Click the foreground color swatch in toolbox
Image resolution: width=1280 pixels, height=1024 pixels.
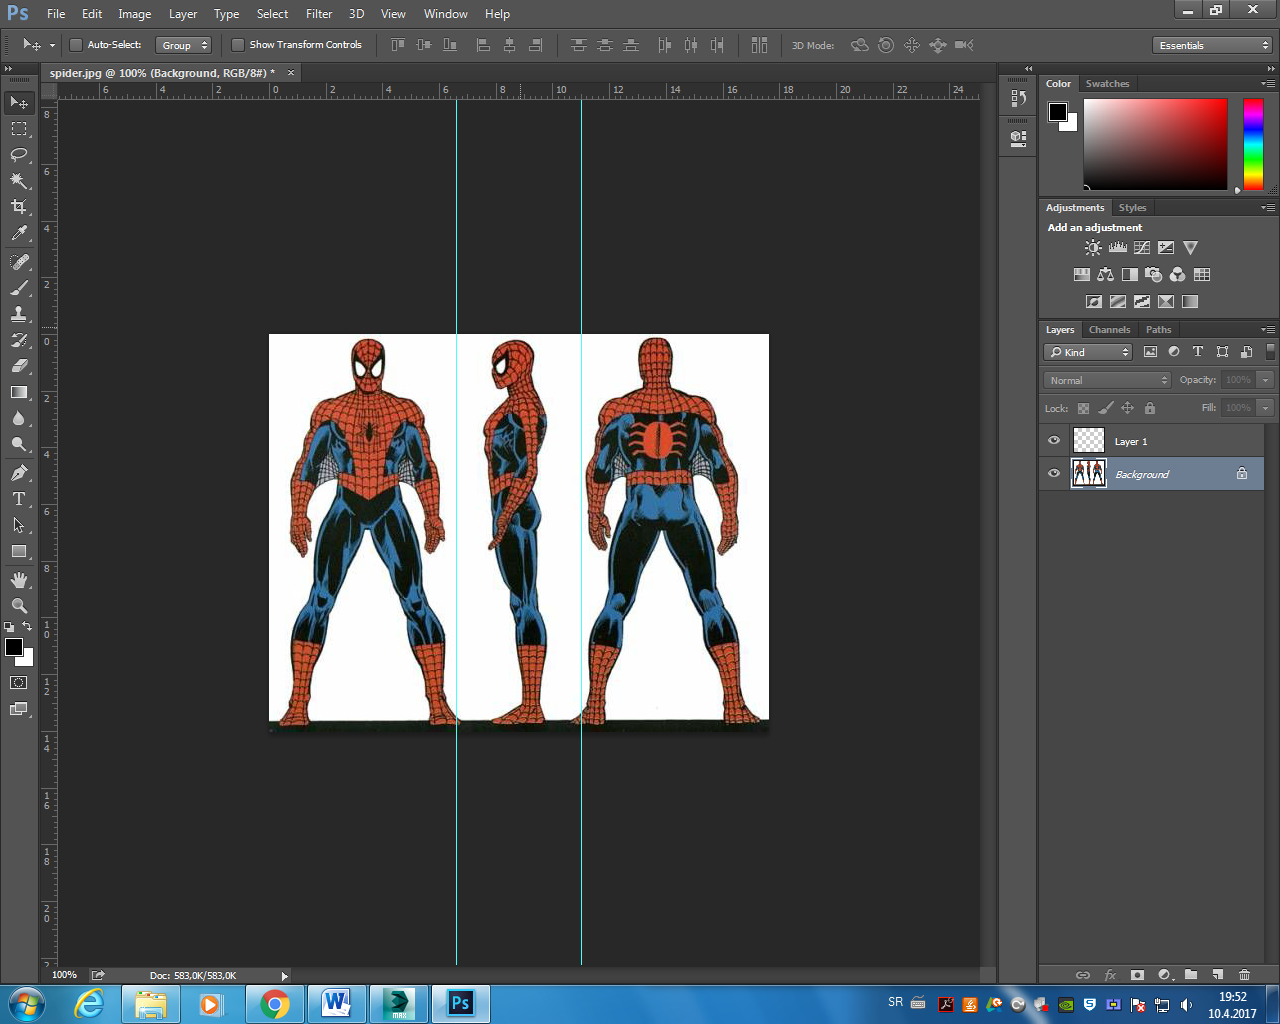coord(14,647)
